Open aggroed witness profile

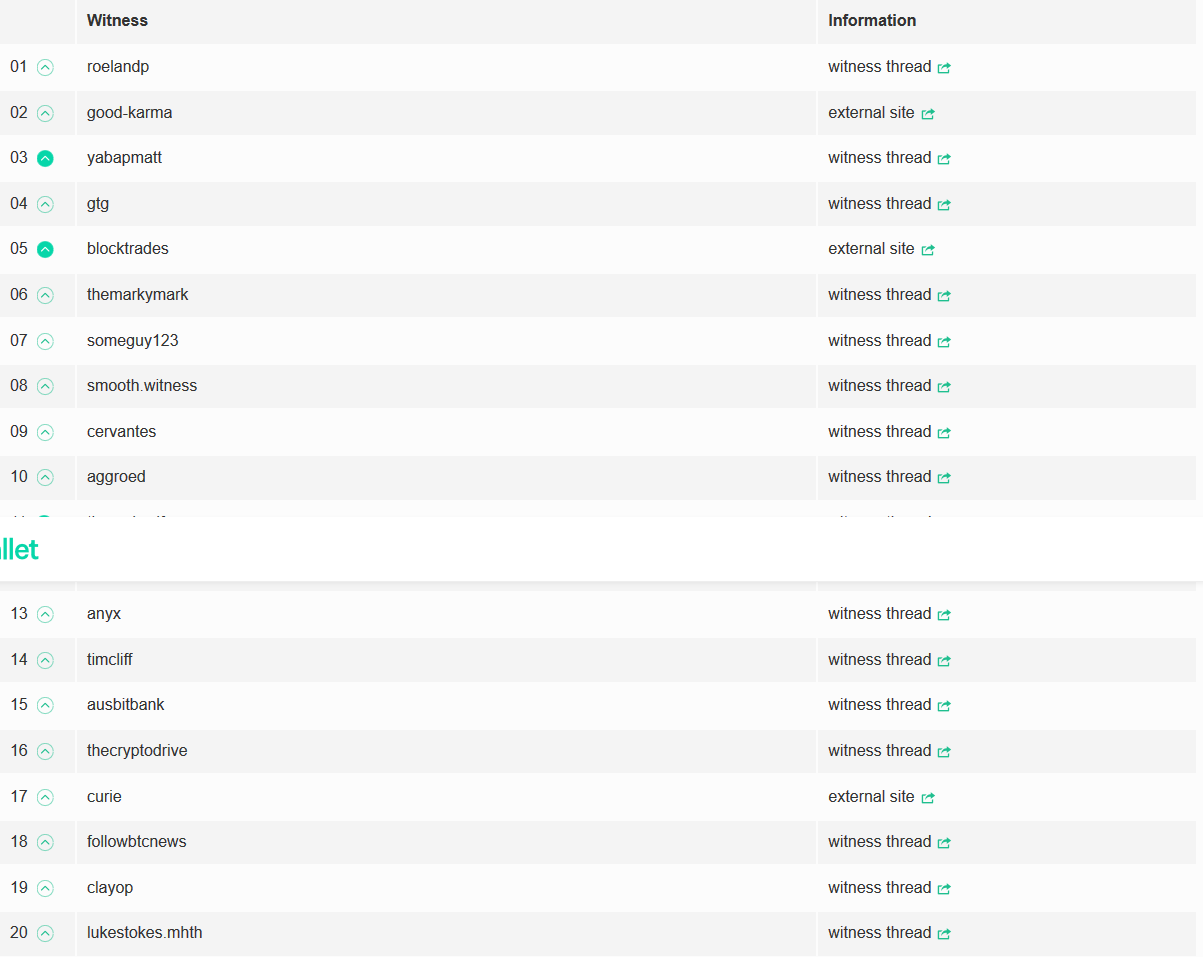(116, 477)
